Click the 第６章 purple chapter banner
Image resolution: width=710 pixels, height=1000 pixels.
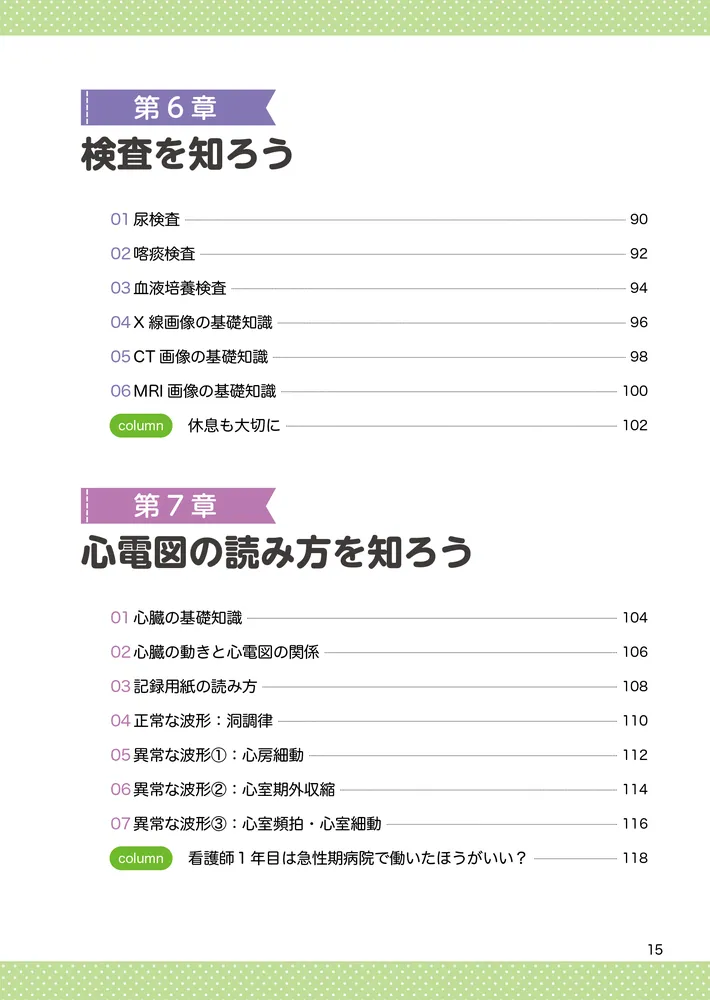(x=176, y=107)
